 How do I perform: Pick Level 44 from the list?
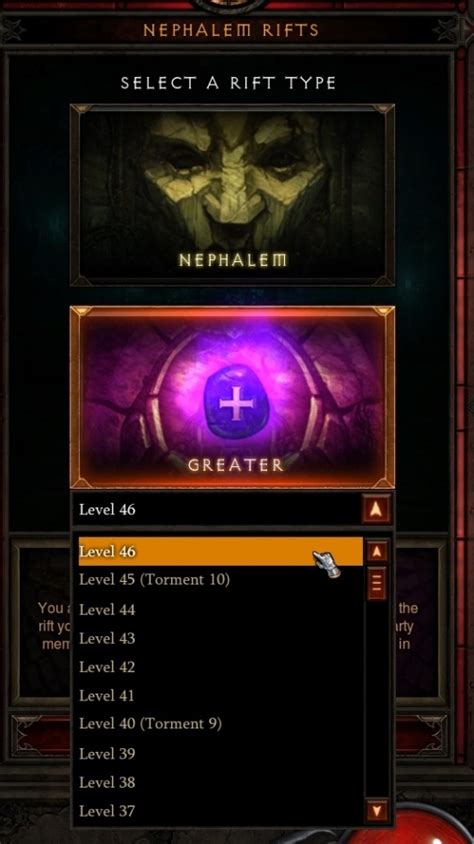click(221, 609)
